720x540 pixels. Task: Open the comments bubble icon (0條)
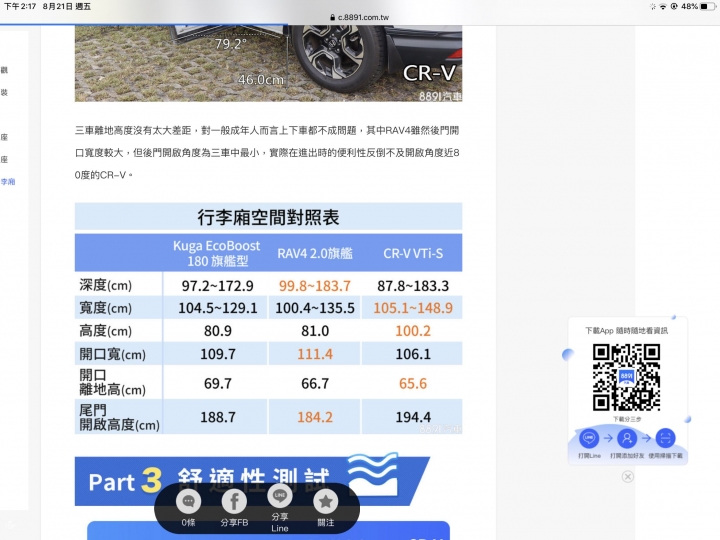[188, 501]
